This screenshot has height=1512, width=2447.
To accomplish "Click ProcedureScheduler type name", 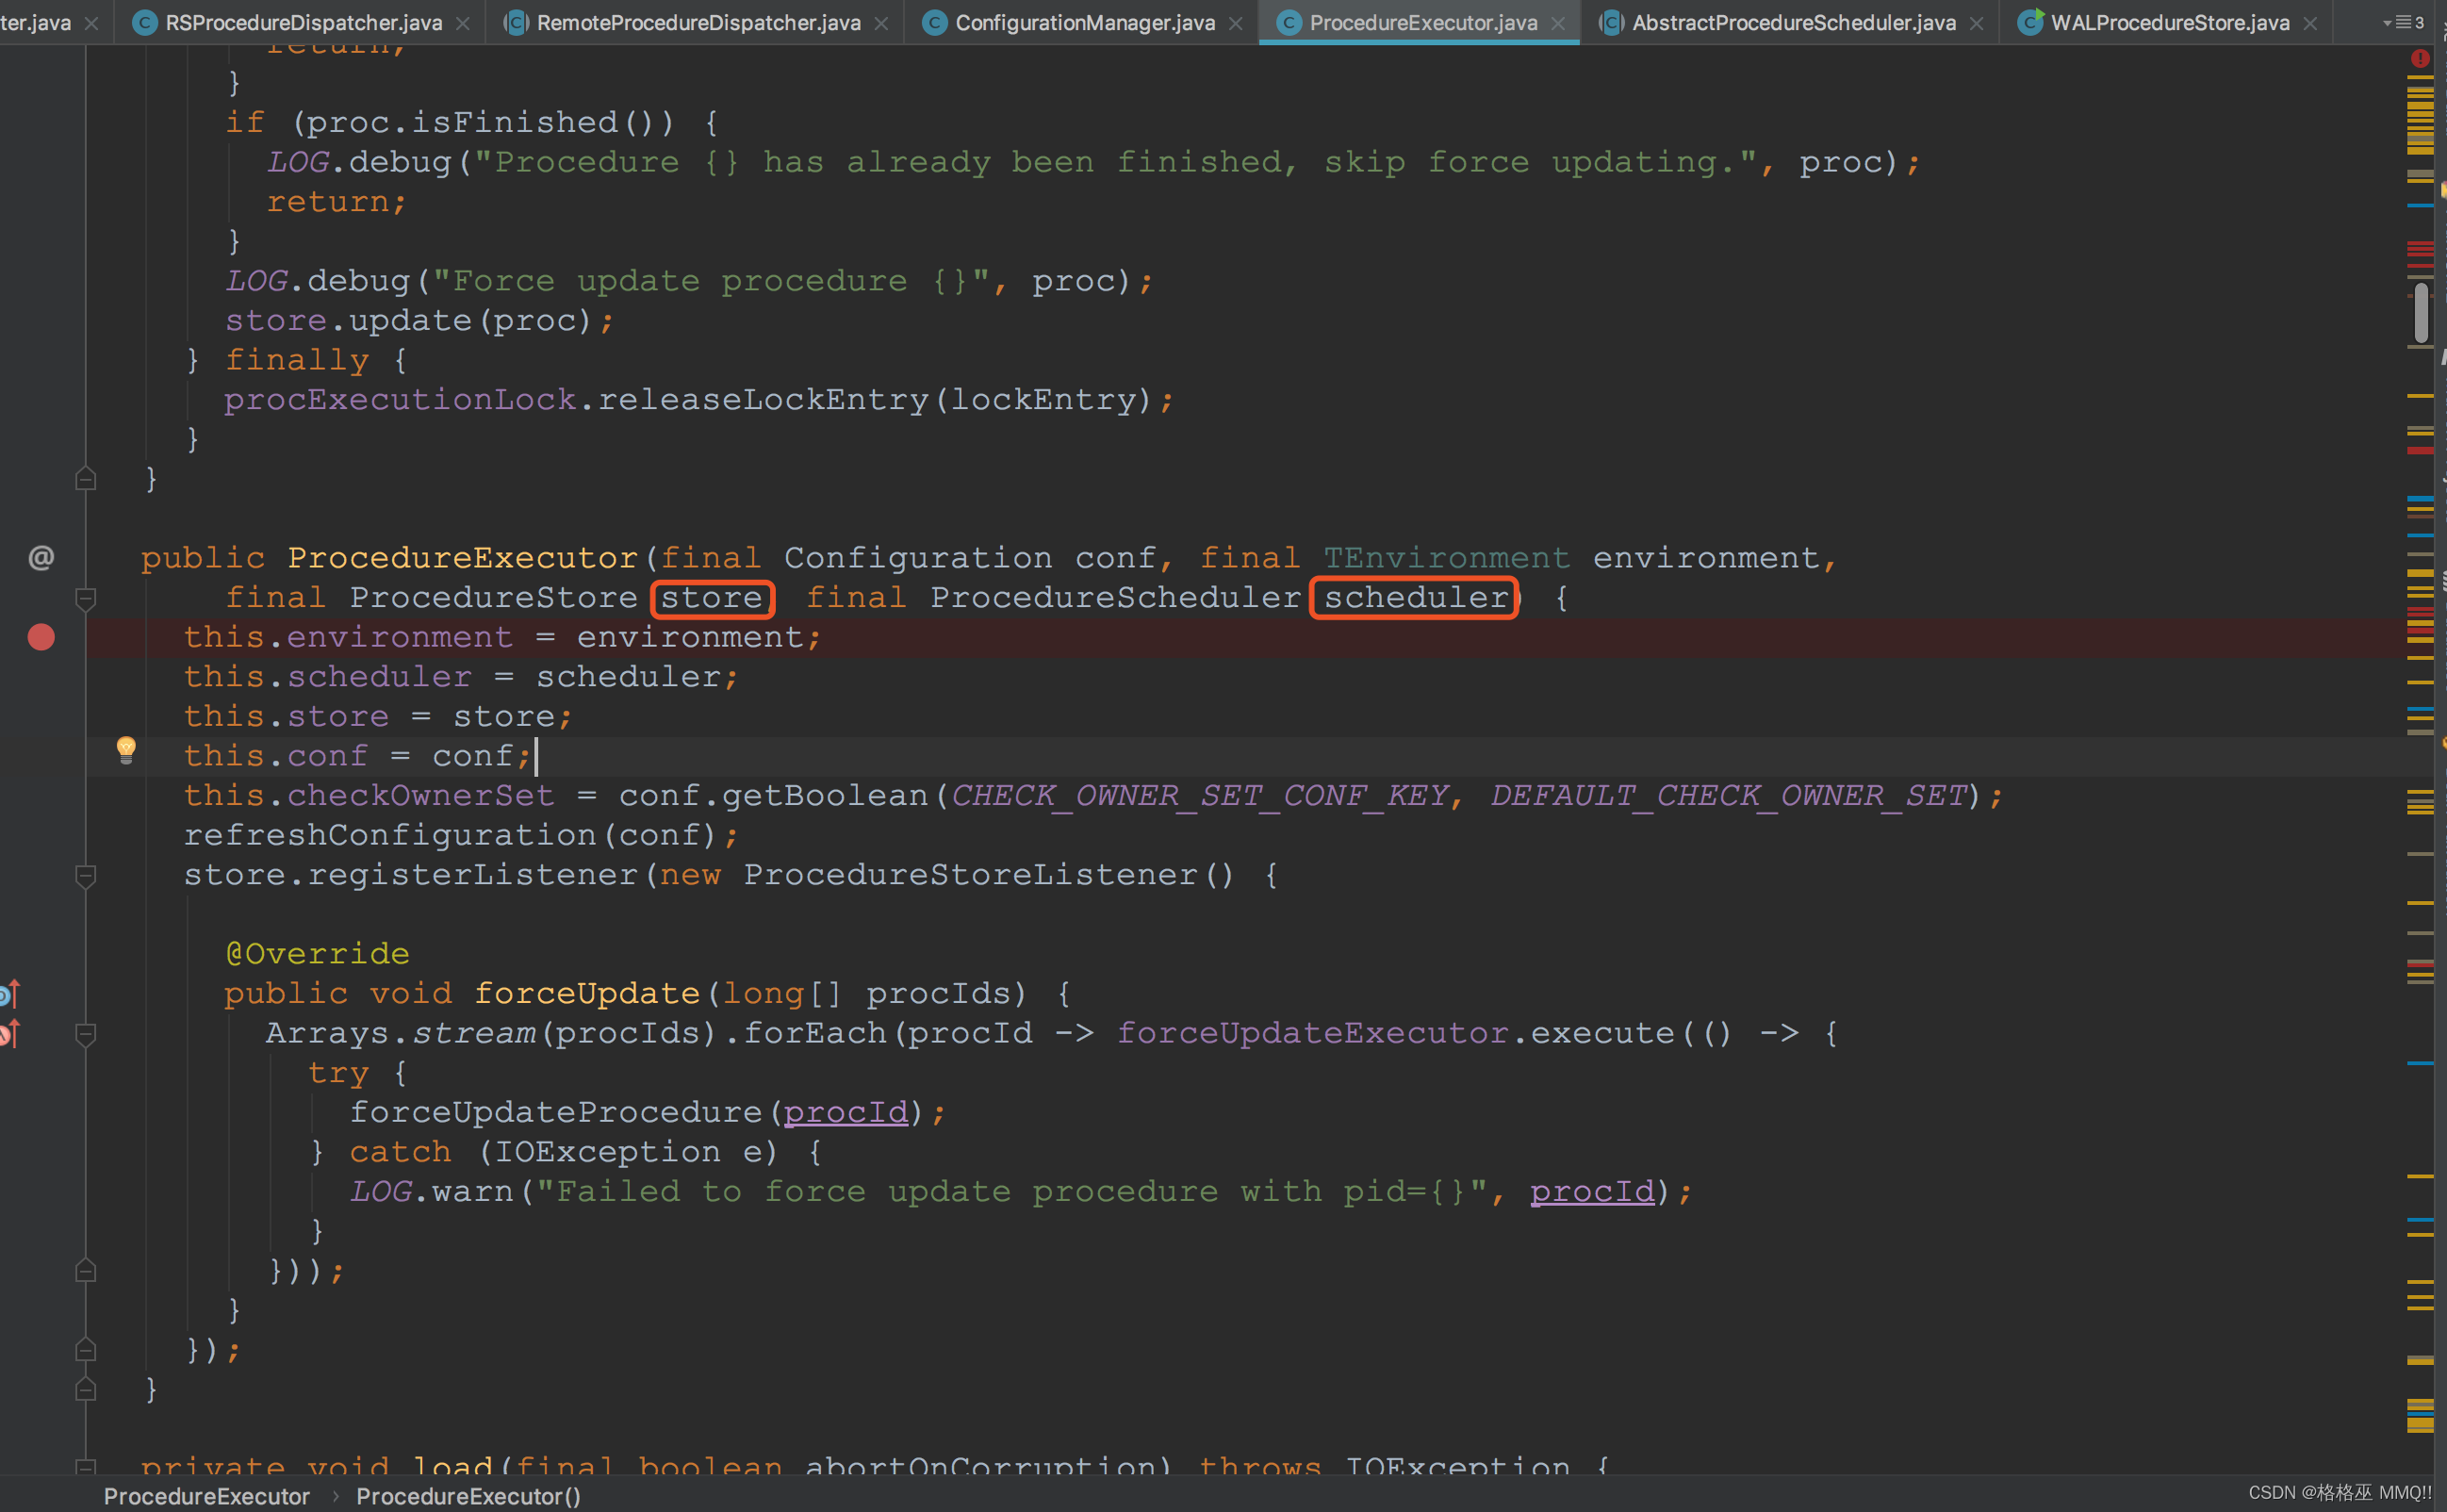I will (x=1116, y=597).
